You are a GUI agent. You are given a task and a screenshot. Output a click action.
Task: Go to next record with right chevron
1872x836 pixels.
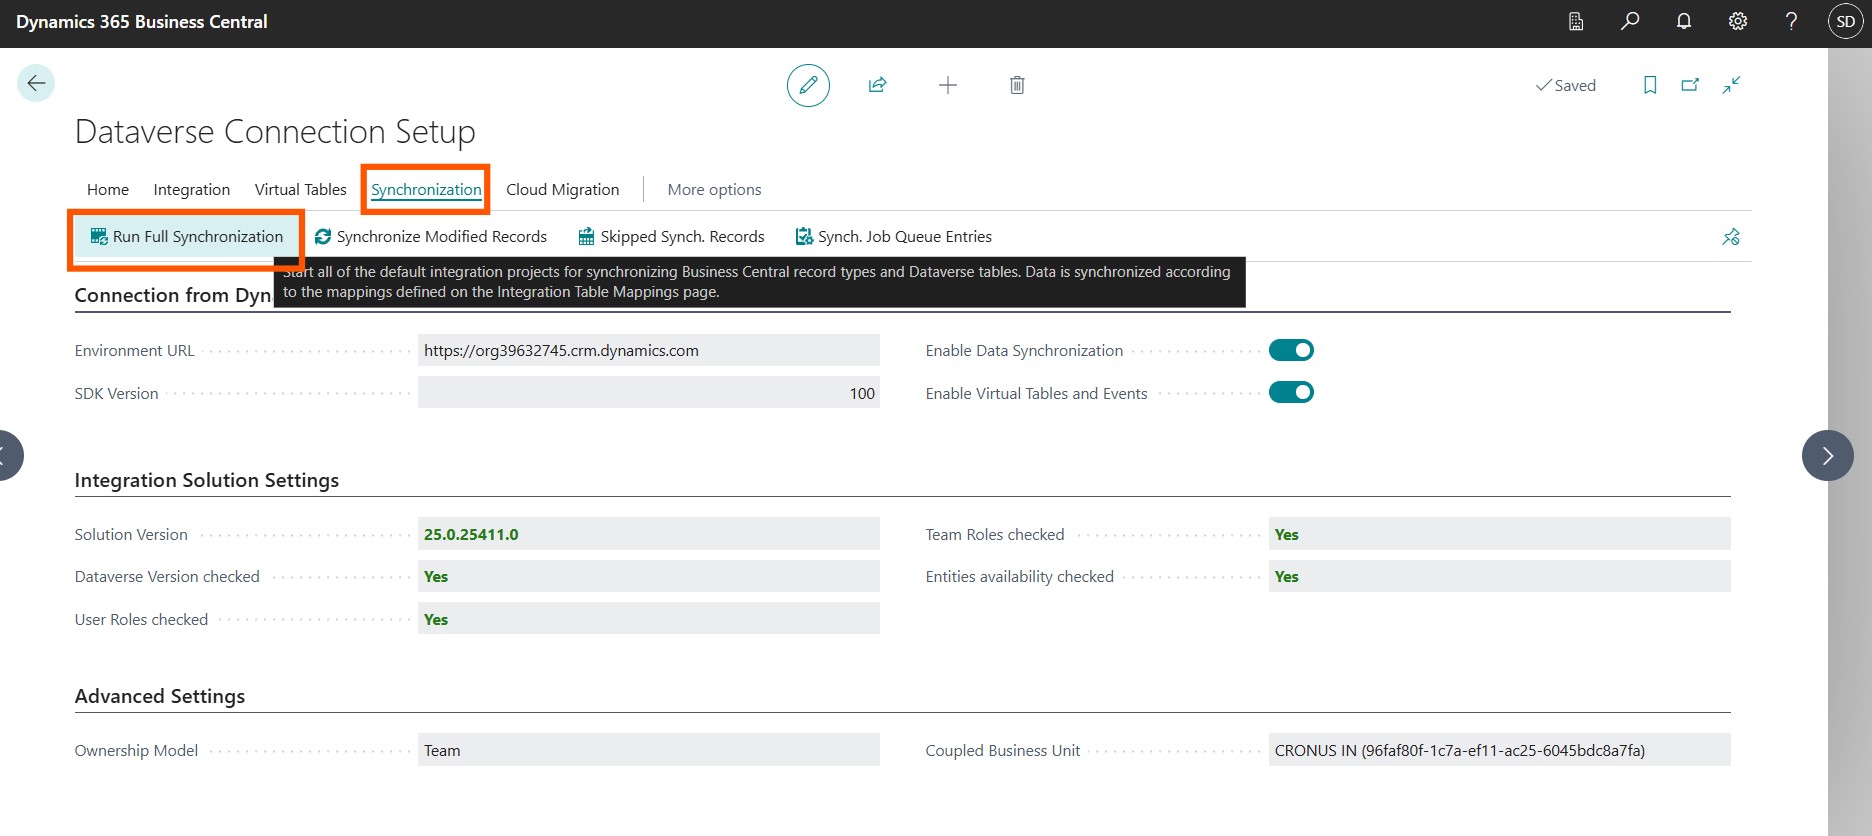[x=1827, y=456]
